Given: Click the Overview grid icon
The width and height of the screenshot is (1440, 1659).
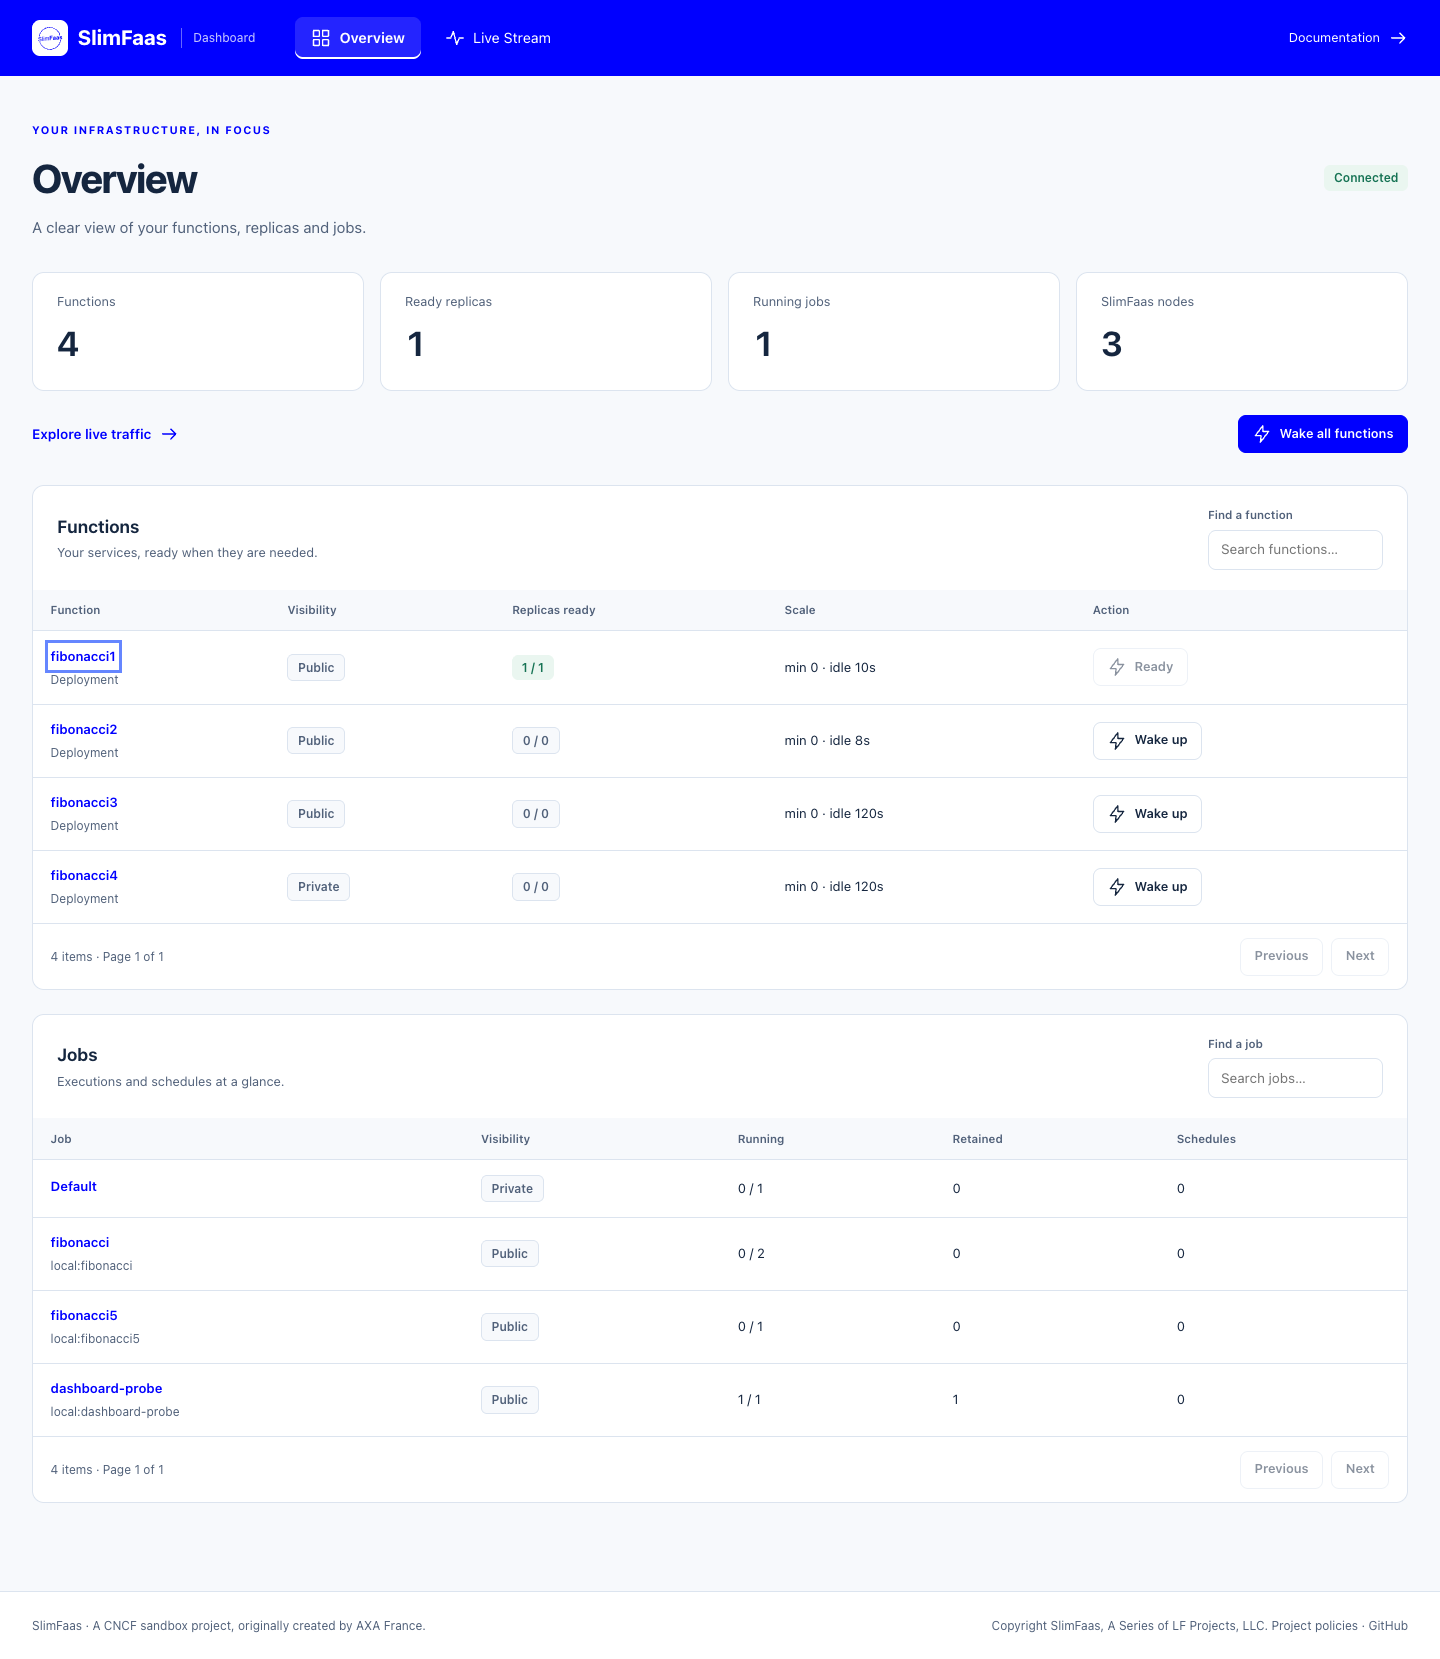Looking at the screenshot, I should [x=321, y=38].
